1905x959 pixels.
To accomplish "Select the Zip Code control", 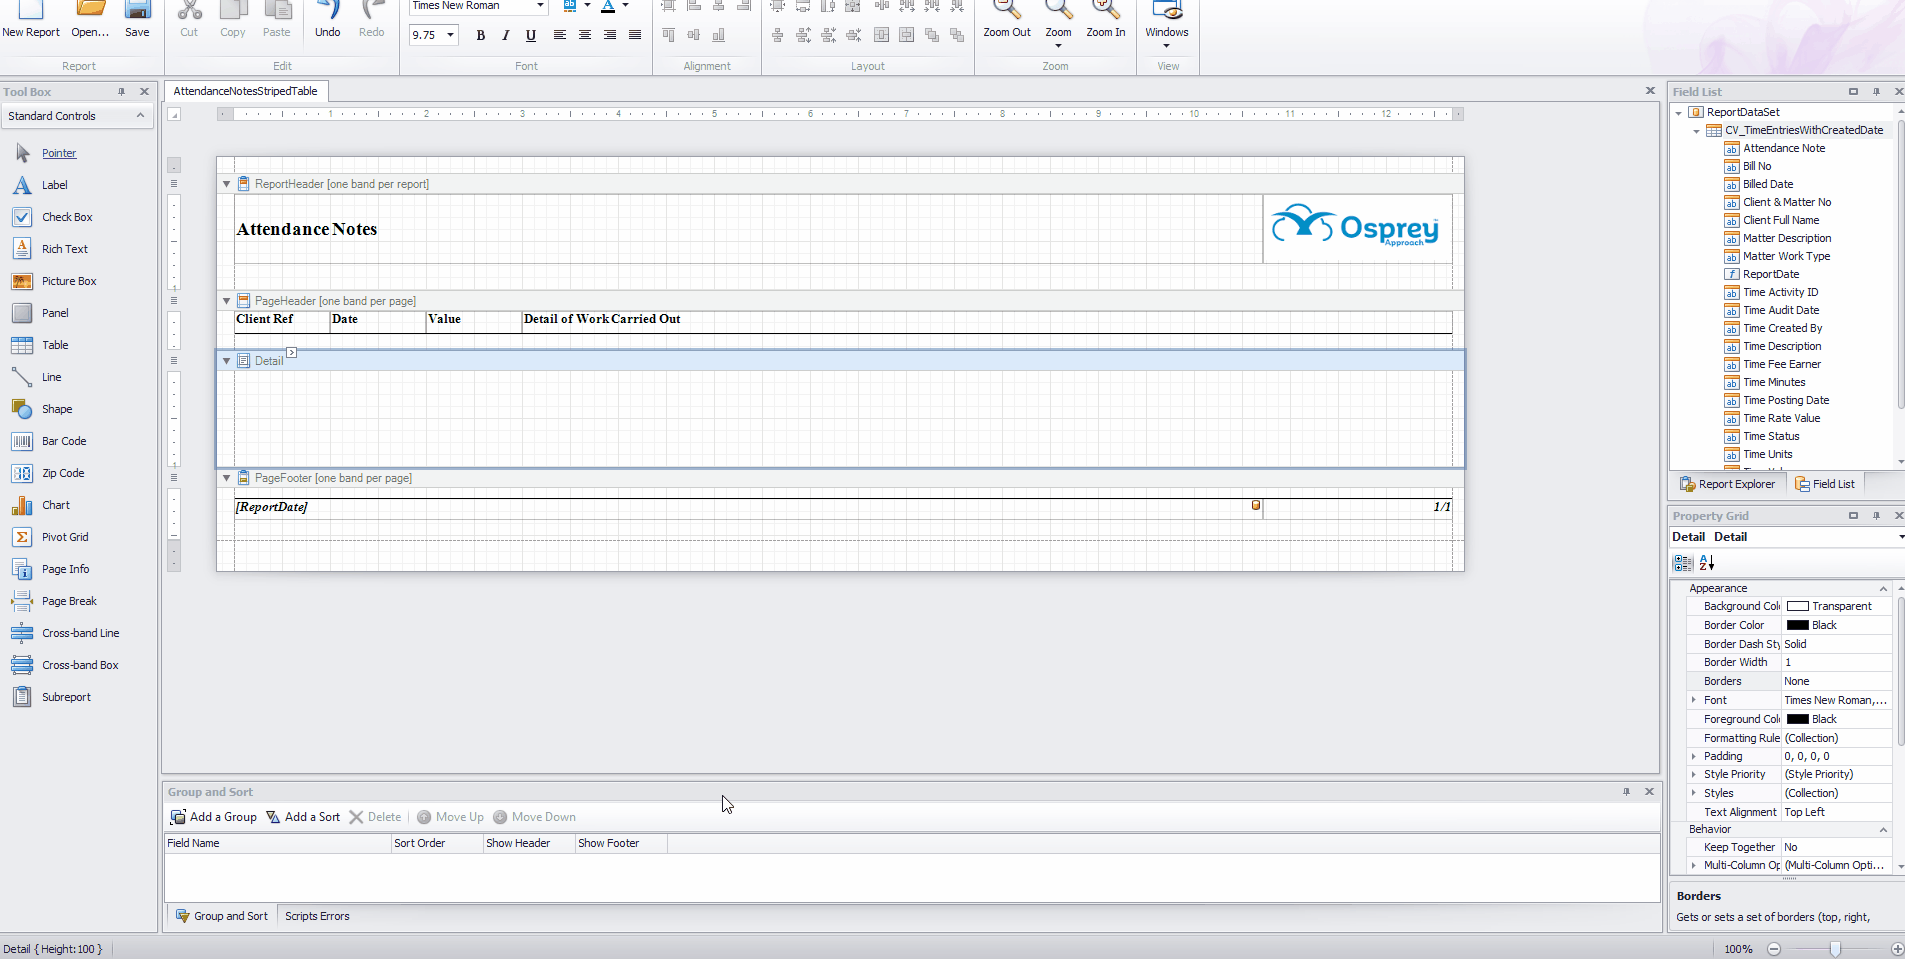I will [x=63, y=473].
